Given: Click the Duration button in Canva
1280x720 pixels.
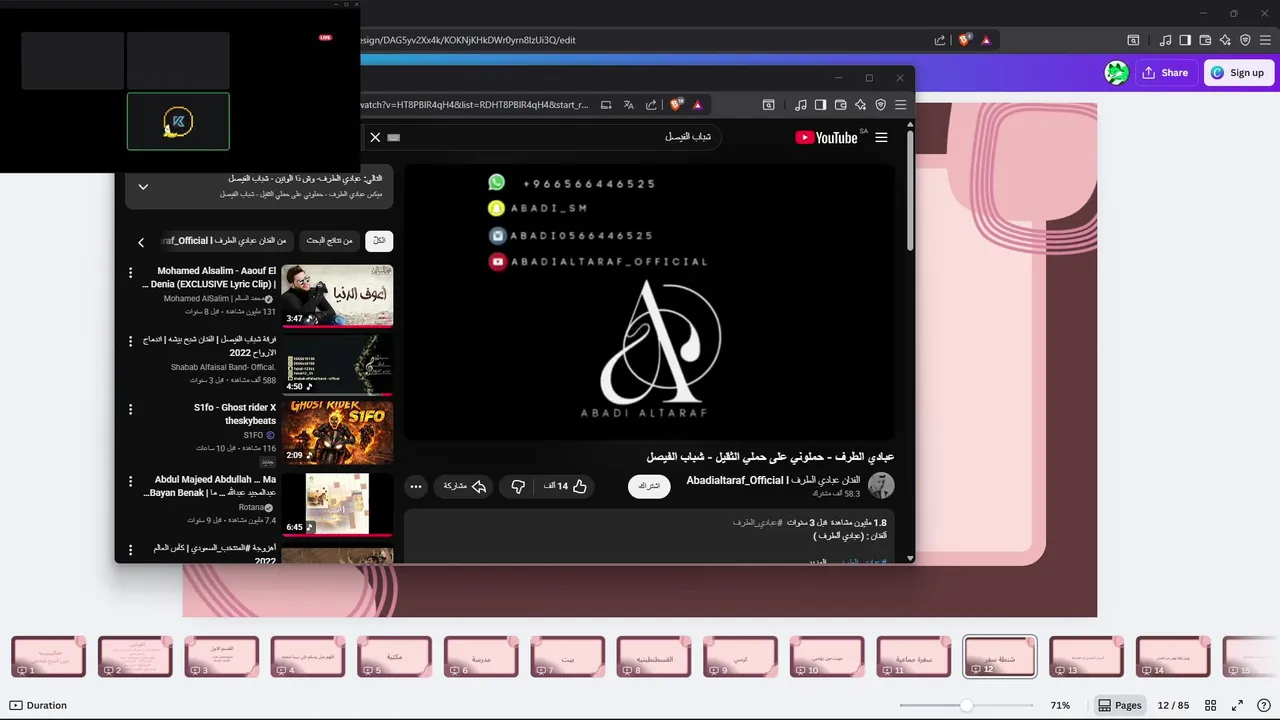Looking at the screenshot, I should point(38,705).
